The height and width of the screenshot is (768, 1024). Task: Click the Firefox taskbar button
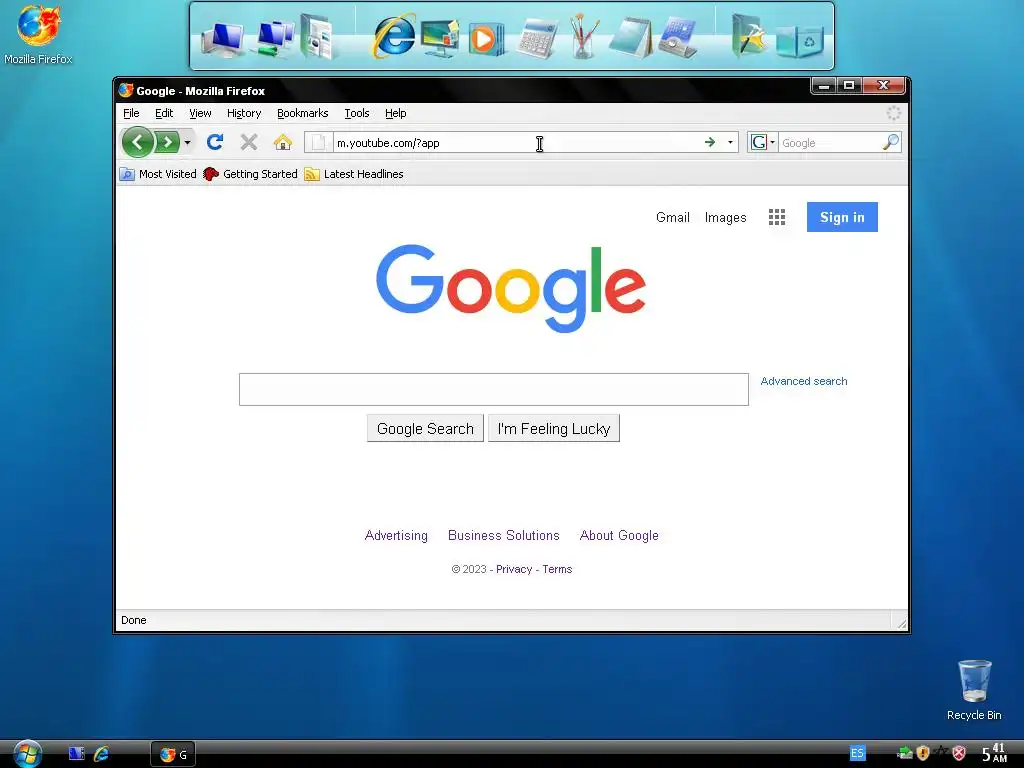click(173, 754)
